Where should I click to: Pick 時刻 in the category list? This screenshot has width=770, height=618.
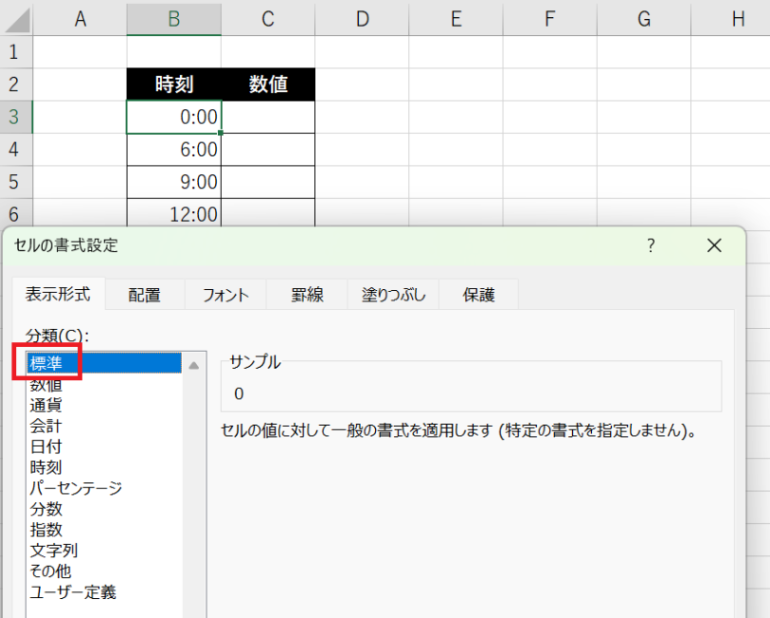coord(104,467)
